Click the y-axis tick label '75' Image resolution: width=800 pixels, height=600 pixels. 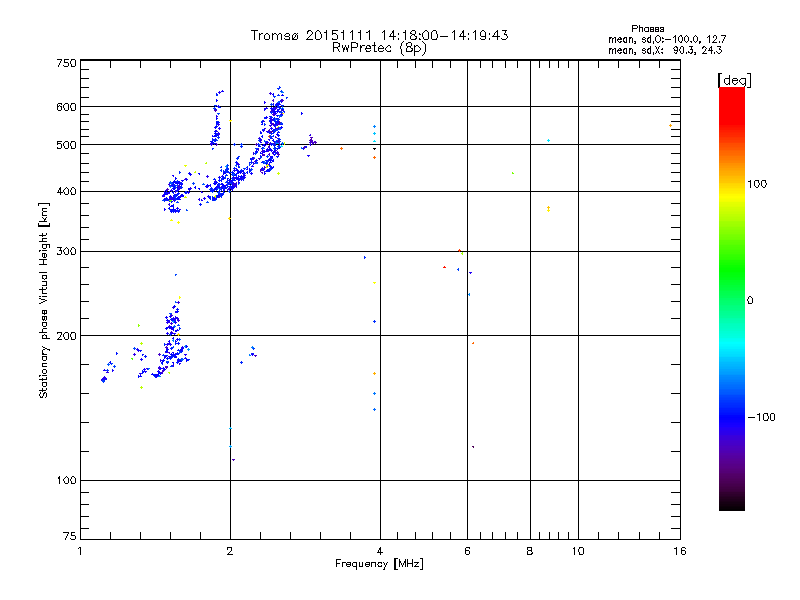point(70,536)
